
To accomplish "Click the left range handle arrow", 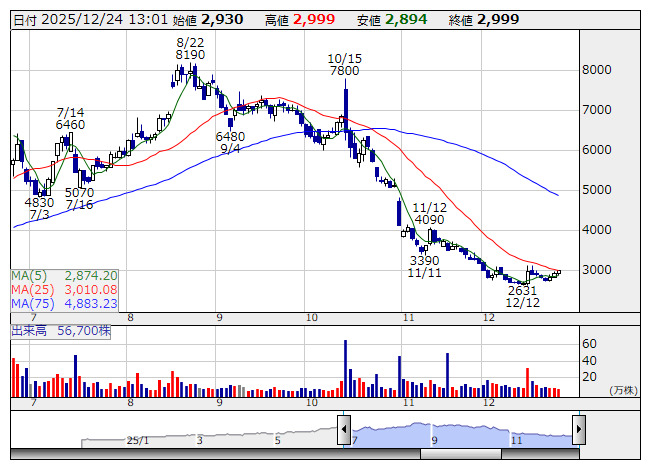I will click(x=344, y=428).
